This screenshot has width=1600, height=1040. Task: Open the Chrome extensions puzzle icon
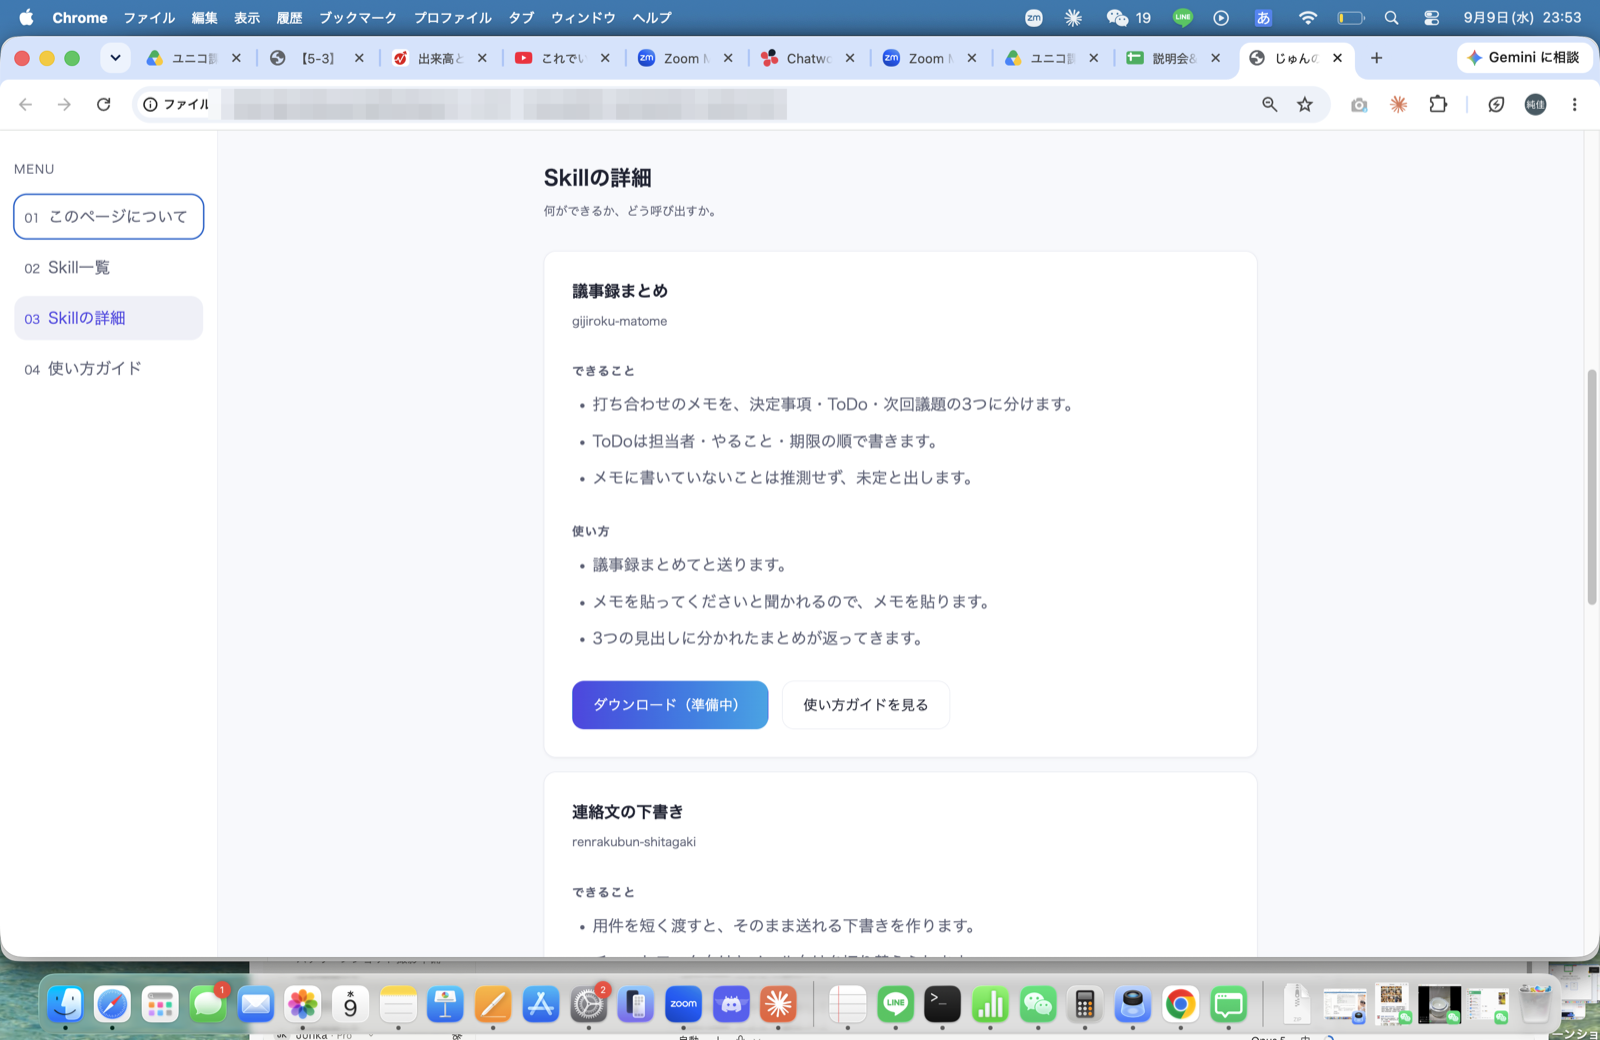coord(1438,104)
